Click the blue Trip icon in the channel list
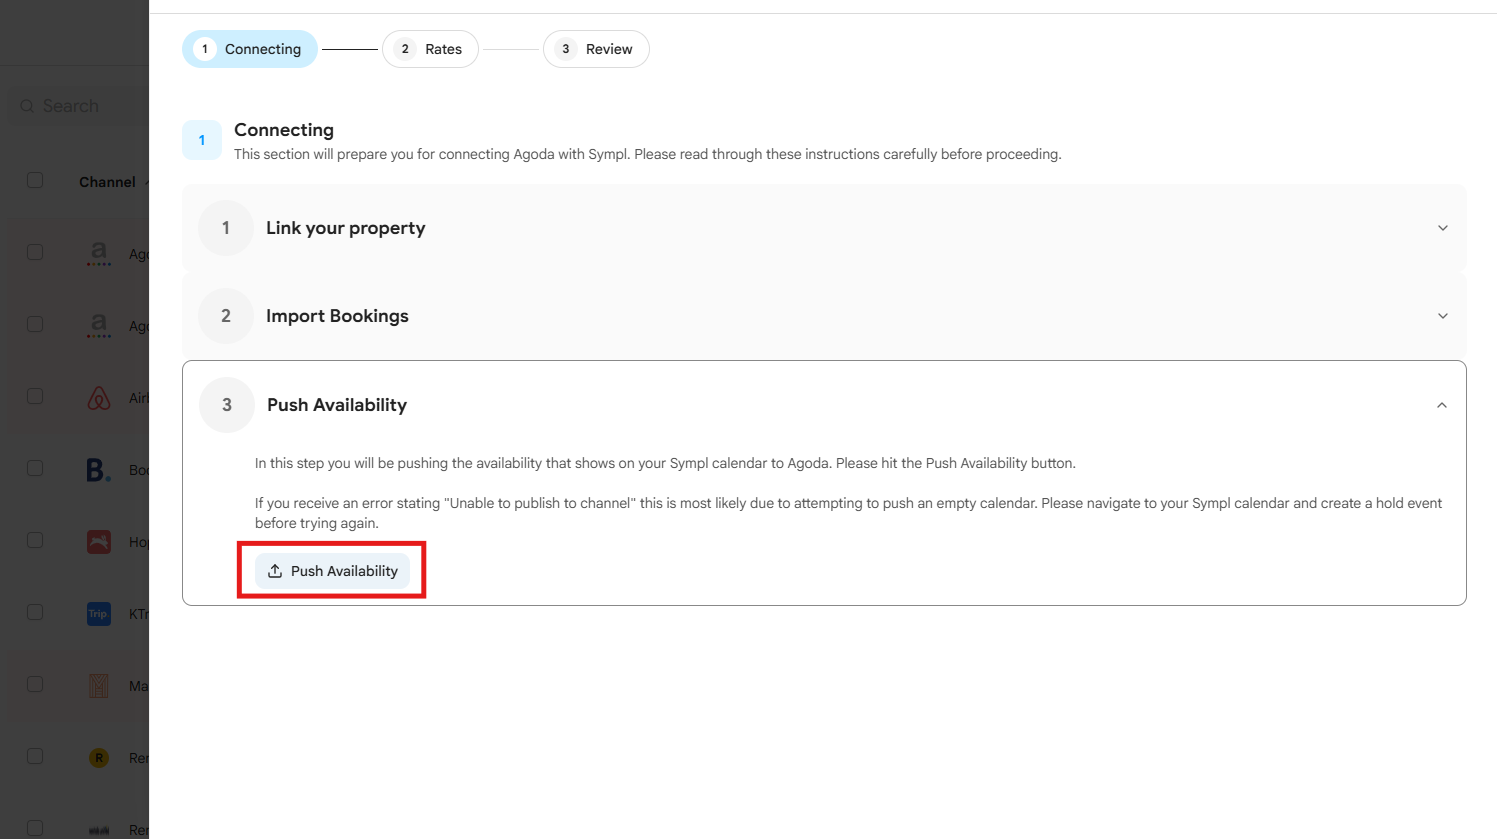 [x=98, y=614]
